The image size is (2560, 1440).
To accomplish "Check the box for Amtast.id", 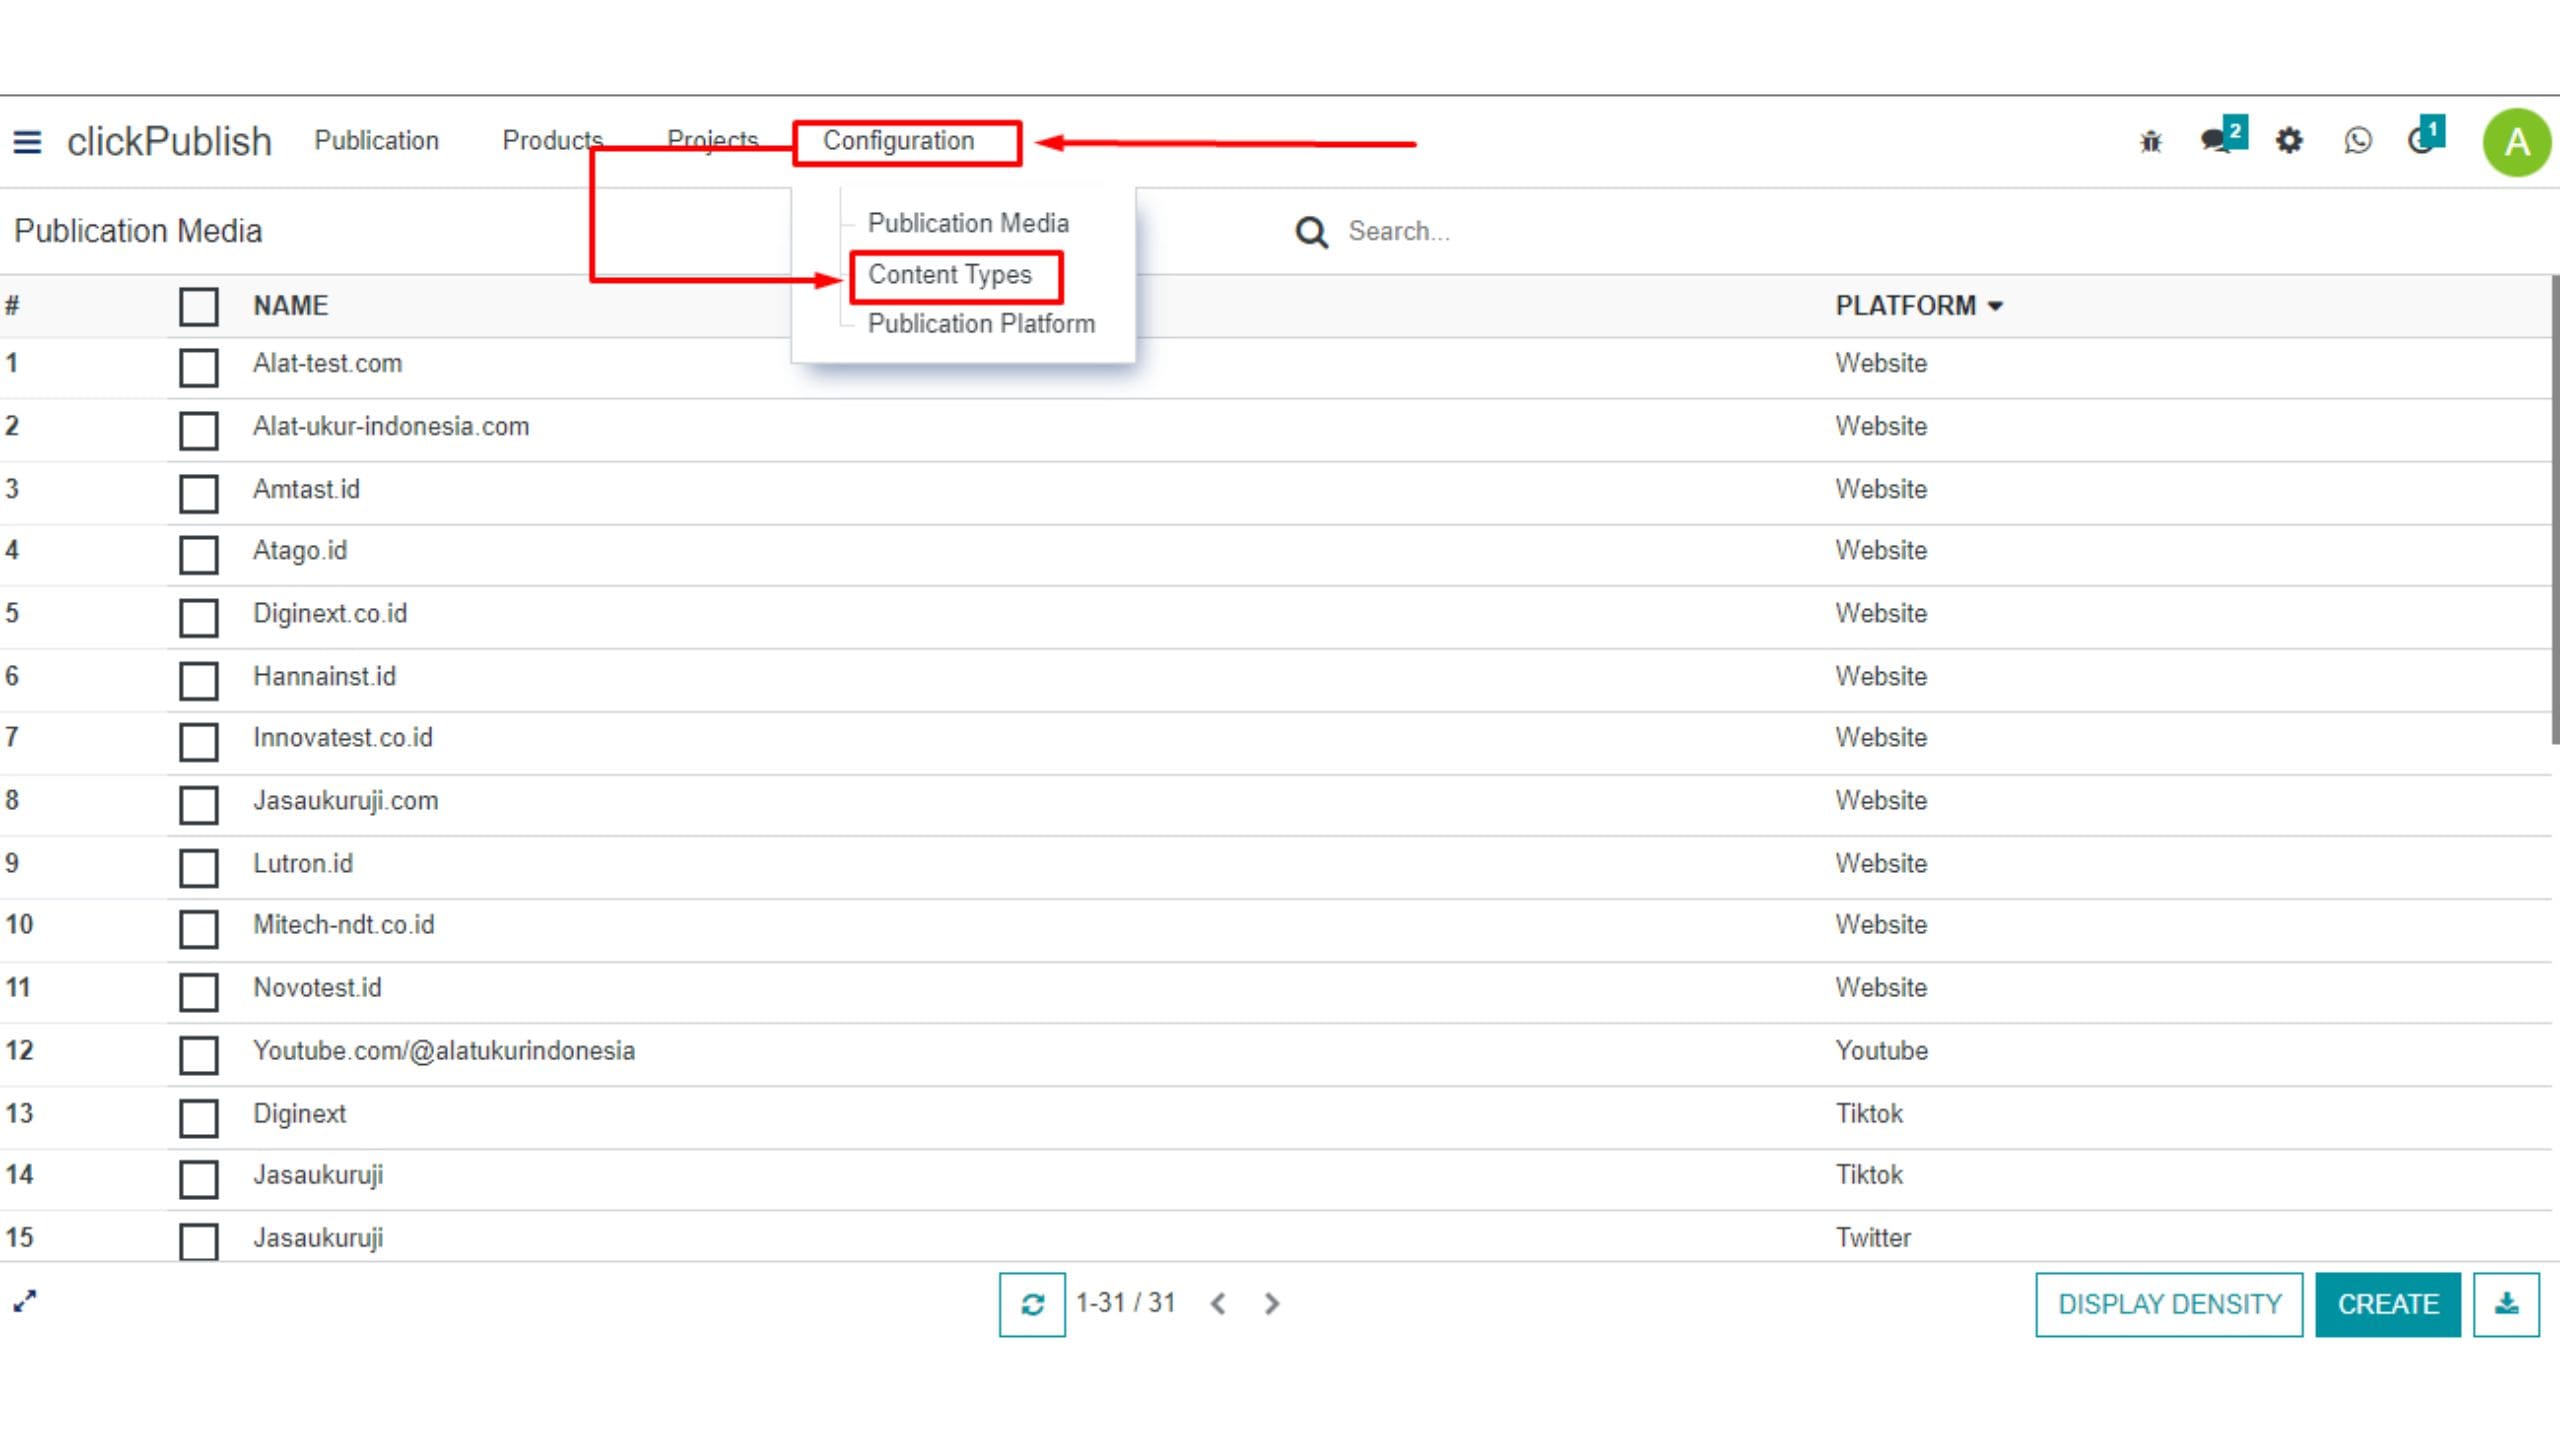I will pyautogui.click(x=198, y=493).
